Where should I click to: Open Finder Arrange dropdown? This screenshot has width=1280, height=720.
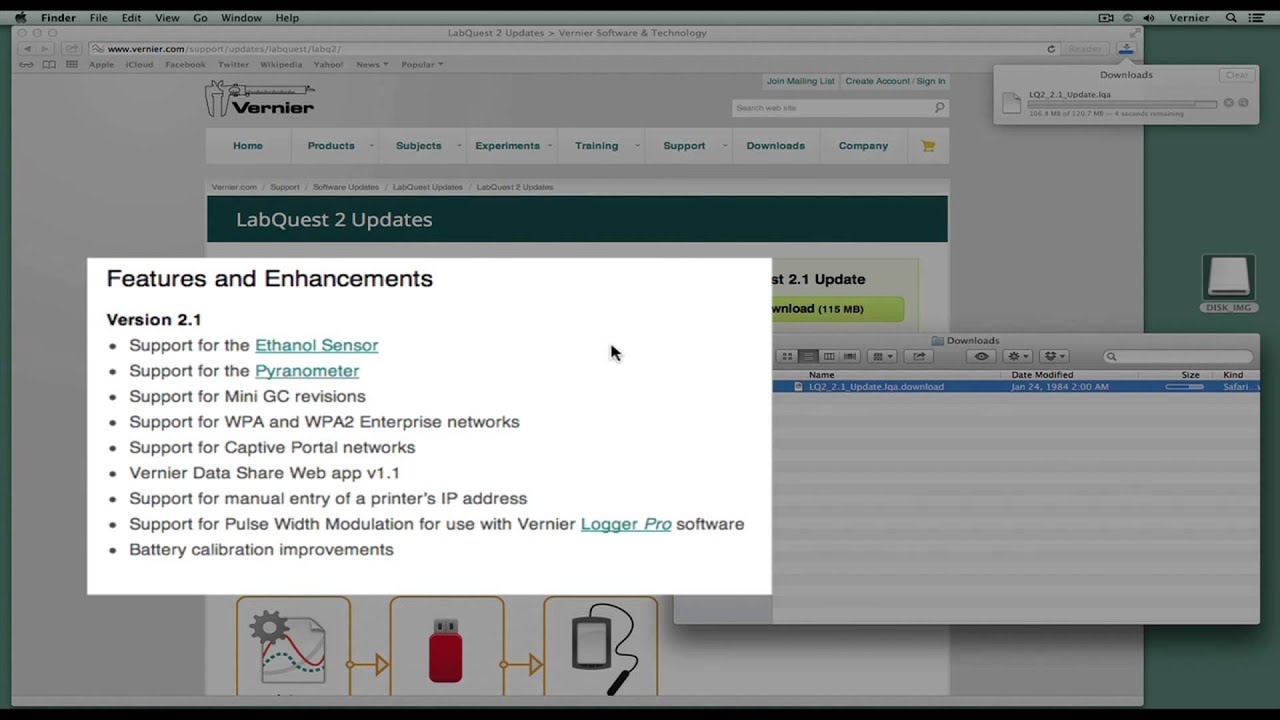[x=881, y=357]
